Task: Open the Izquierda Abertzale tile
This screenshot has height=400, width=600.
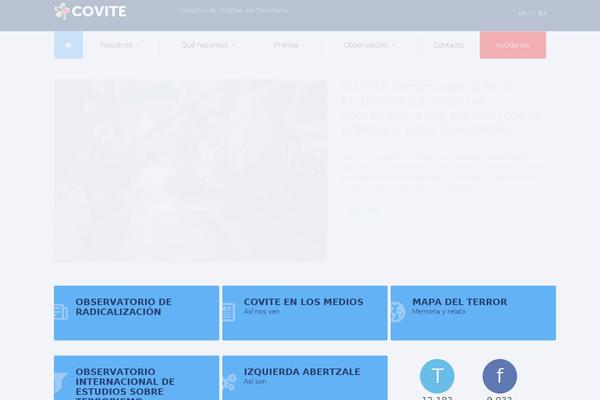Action: 305,378
